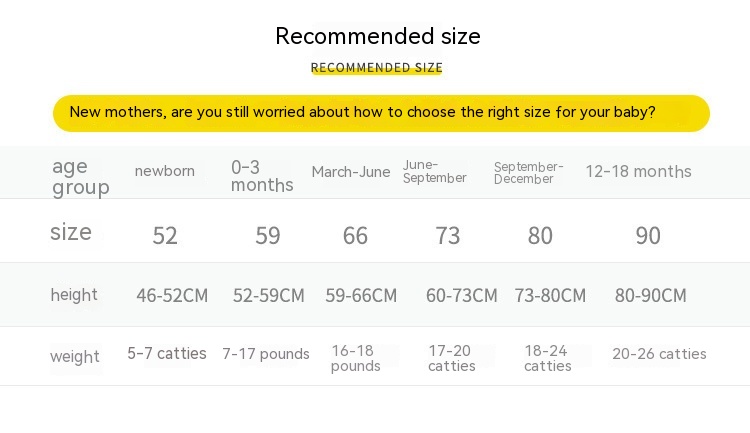The width and height of the screenshot is (750, 433).
Task: Click the "size" row label
Action: coord(71,233)
